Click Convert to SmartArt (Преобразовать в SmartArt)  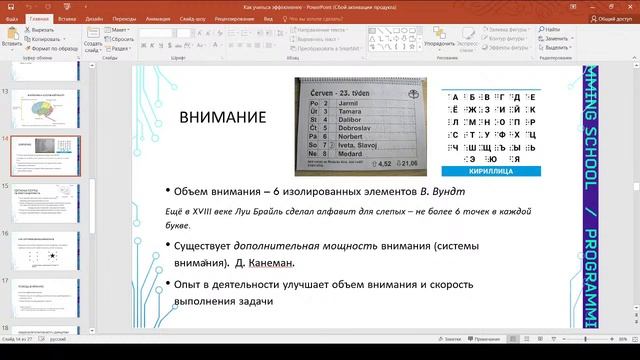(x=326, y=49)
